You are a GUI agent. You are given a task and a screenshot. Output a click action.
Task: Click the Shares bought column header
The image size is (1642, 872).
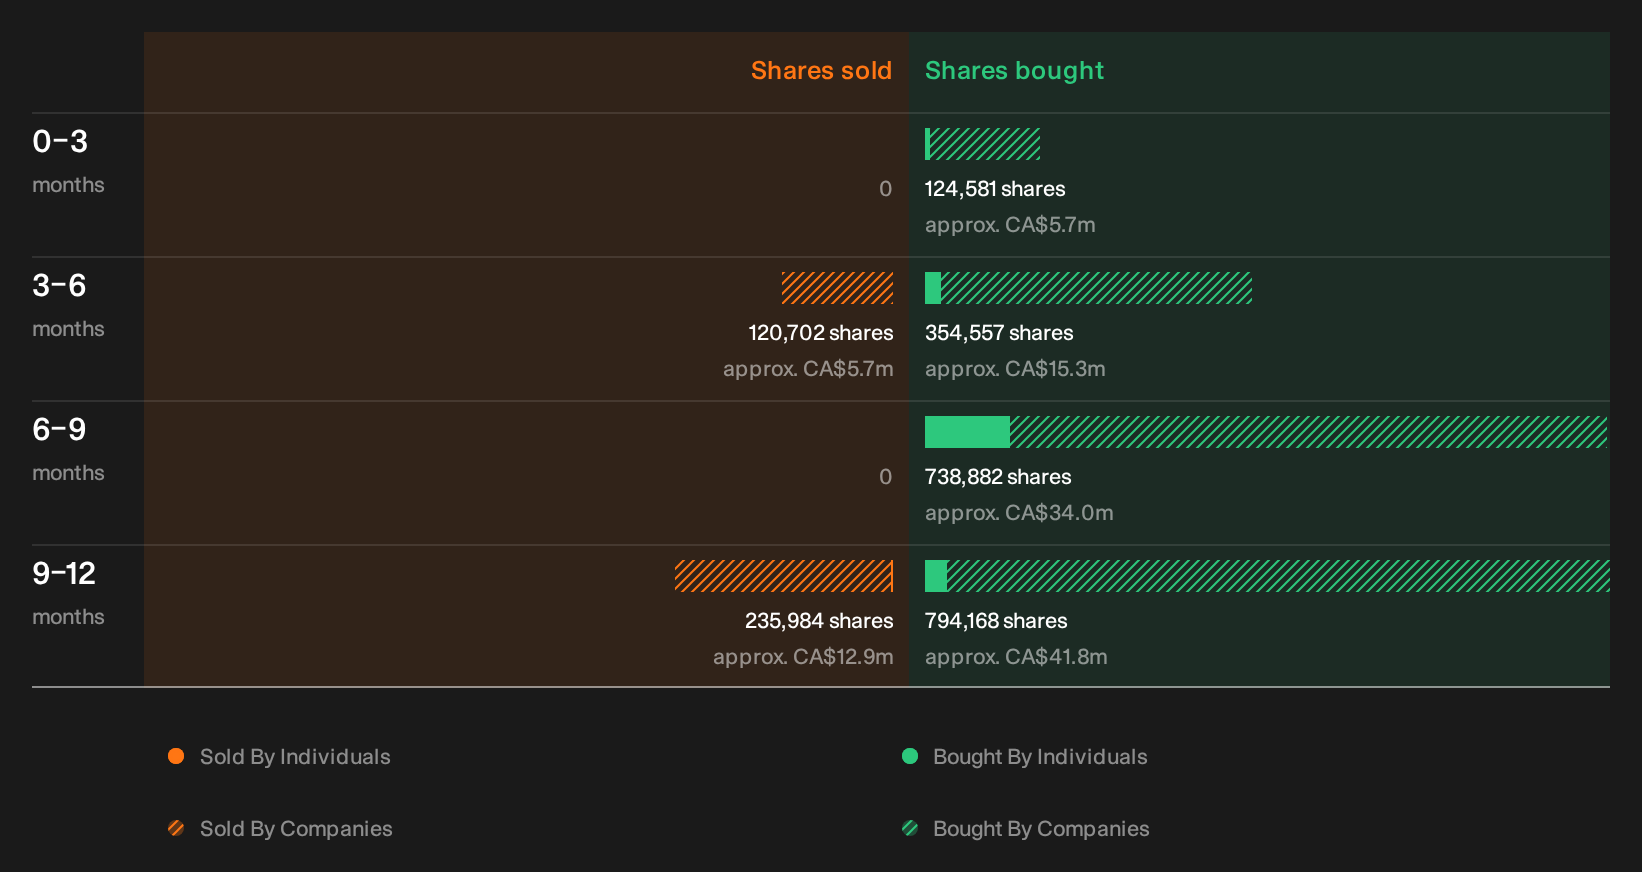click(1014, 71)
